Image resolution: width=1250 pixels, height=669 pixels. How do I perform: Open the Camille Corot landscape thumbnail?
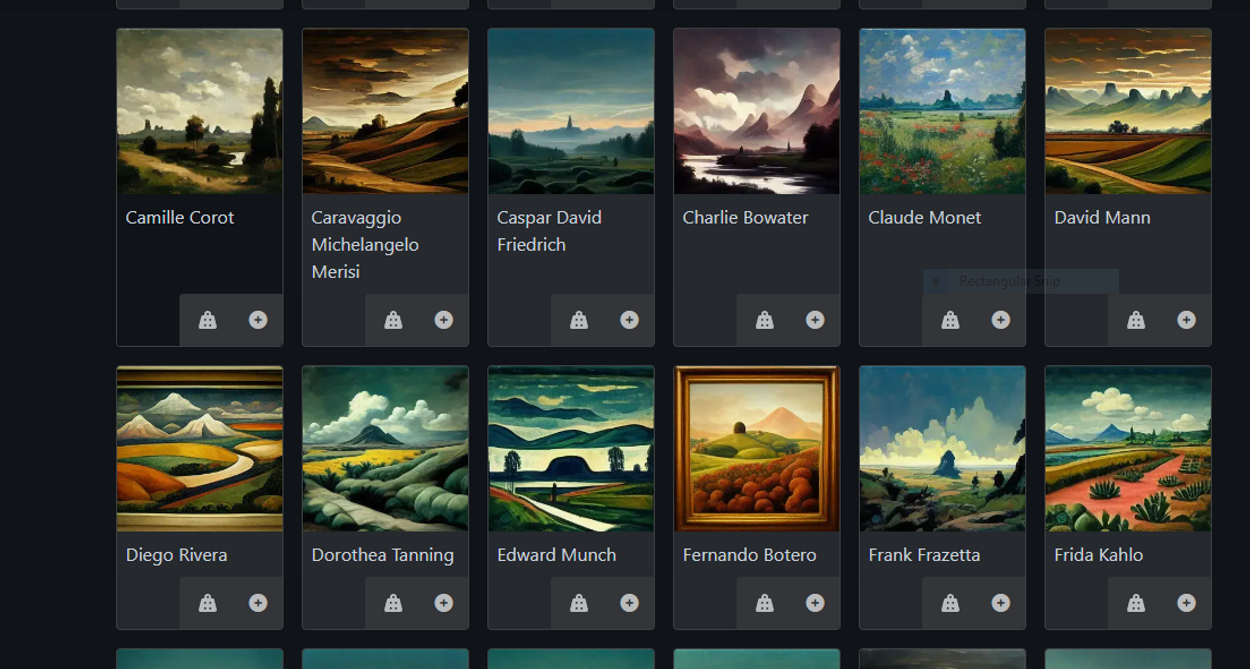(200, 111)
